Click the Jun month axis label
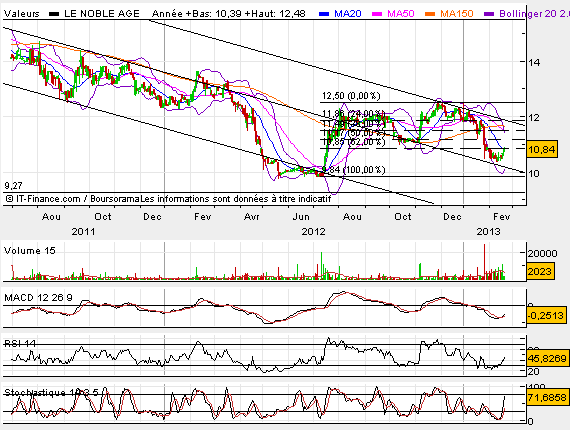This screenshot has width=570, height=430. point(301,217)
